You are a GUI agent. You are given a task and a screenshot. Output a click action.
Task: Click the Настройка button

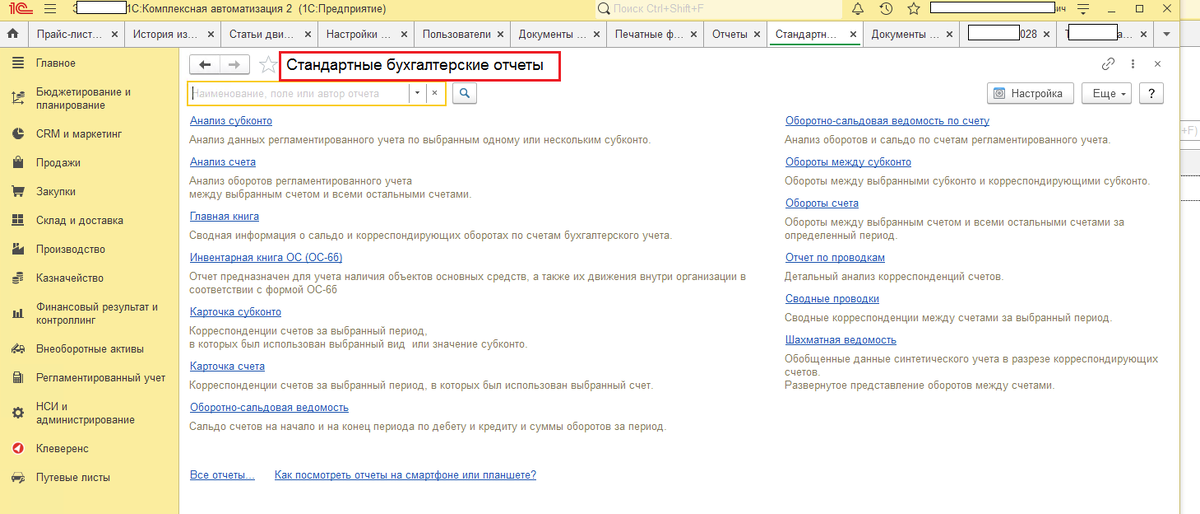(x=1030, y=93)
